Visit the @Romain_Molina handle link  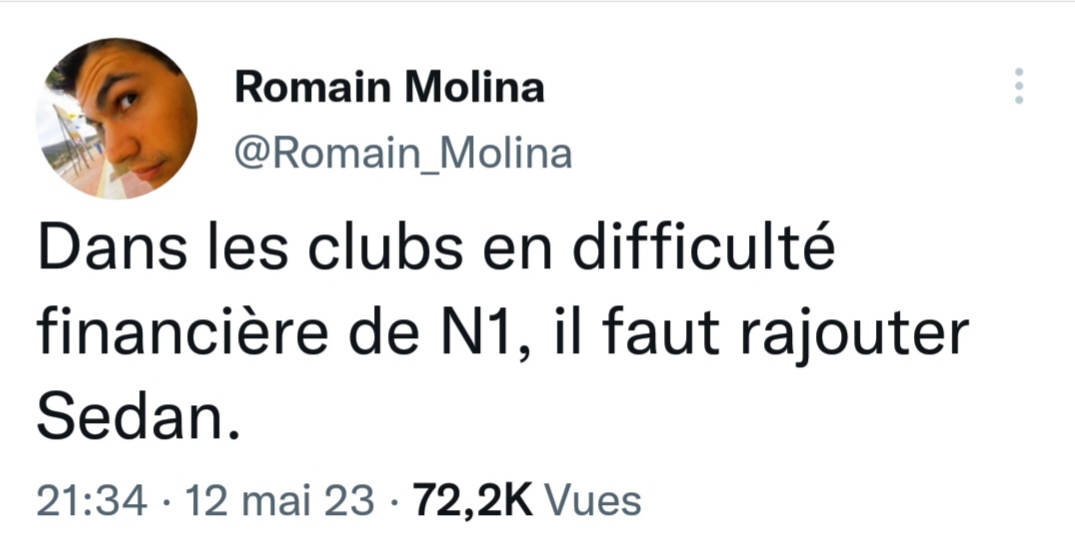[x=403, y=153]
